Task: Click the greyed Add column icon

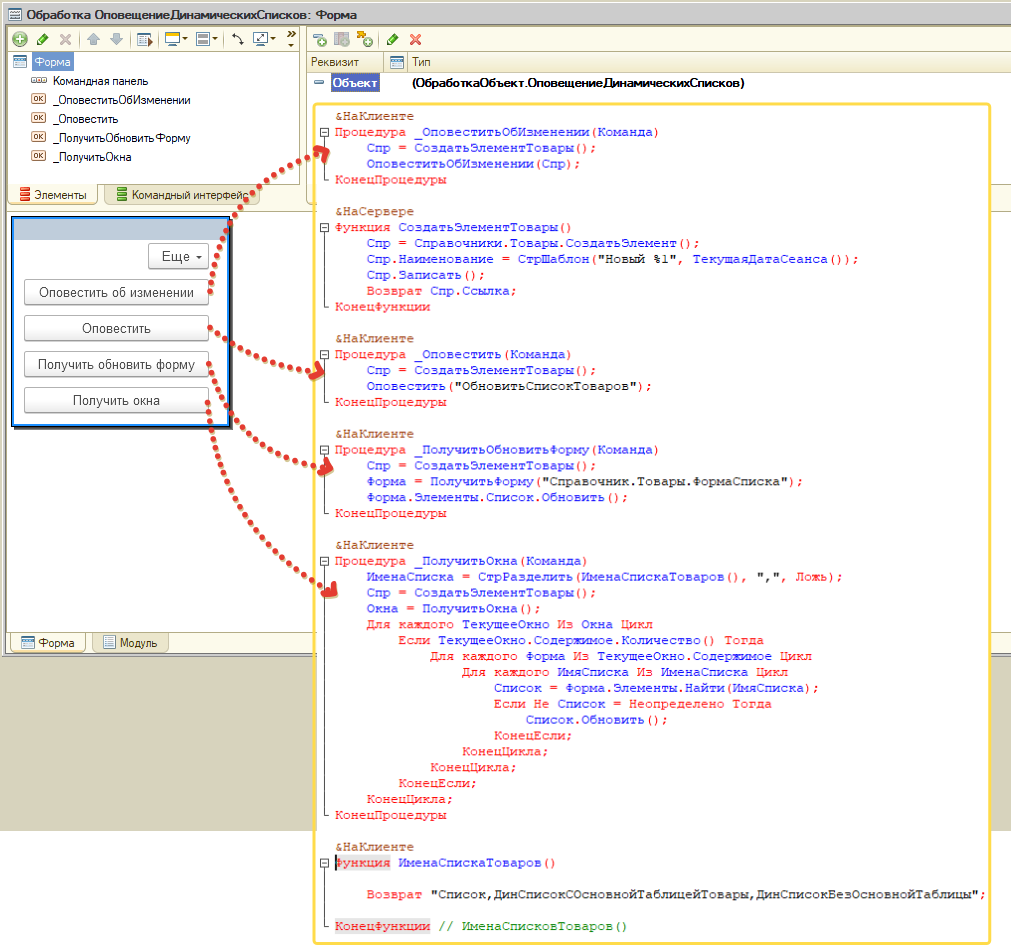Action: [x=342, y=39]
